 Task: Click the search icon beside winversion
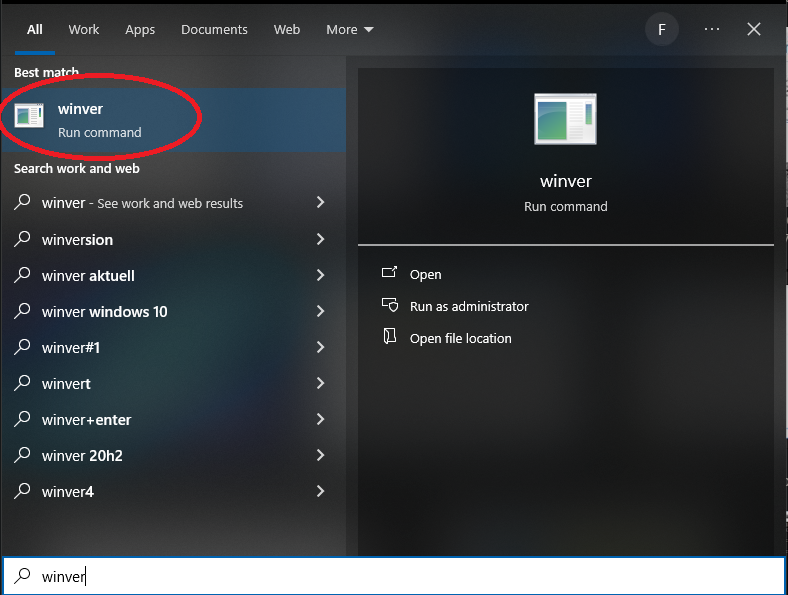pyautogui.click(x=23, y=239)
